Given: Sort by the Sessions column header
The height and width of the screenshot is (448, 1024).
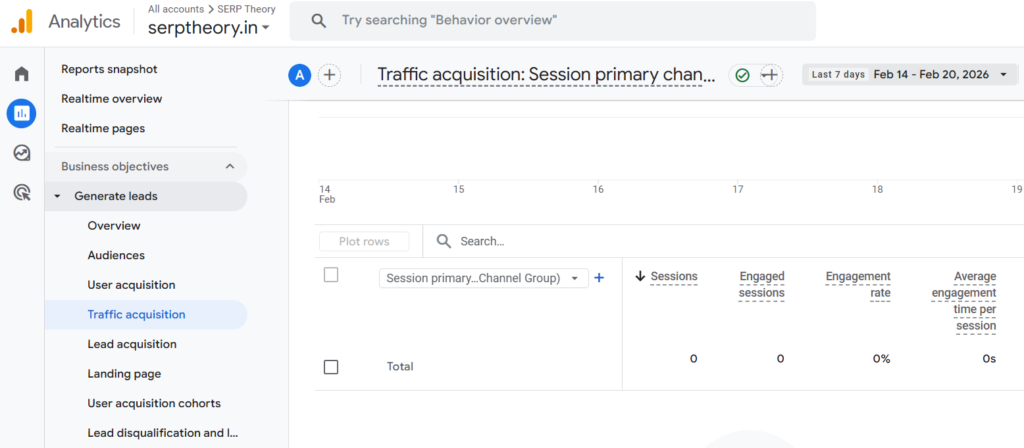Looking at the screenshot, I should (x=673, y=277).
